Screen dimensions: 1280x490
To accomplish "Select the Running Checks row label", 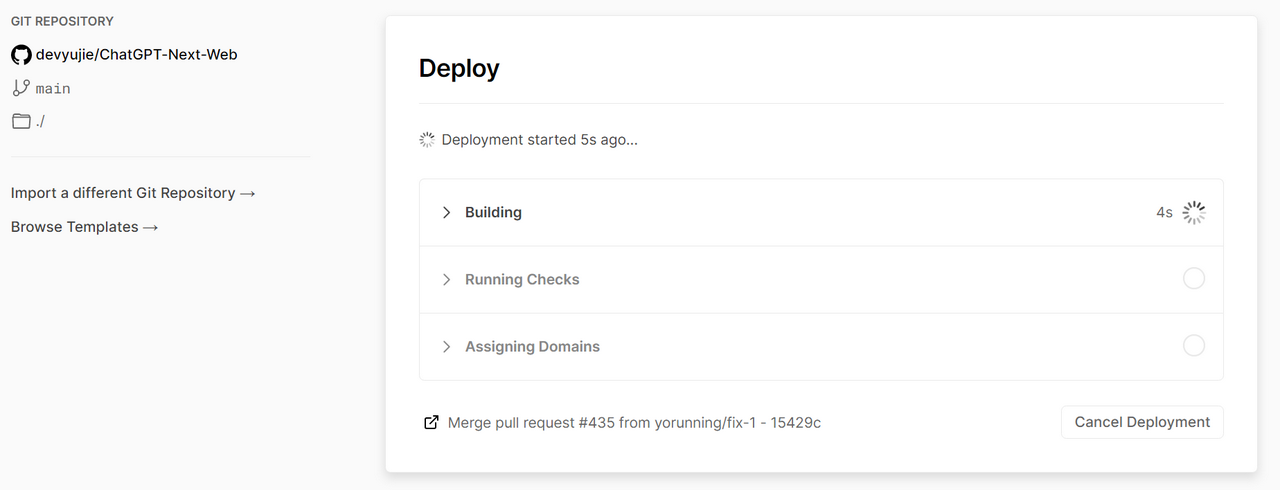I will [x=522, y=279].
